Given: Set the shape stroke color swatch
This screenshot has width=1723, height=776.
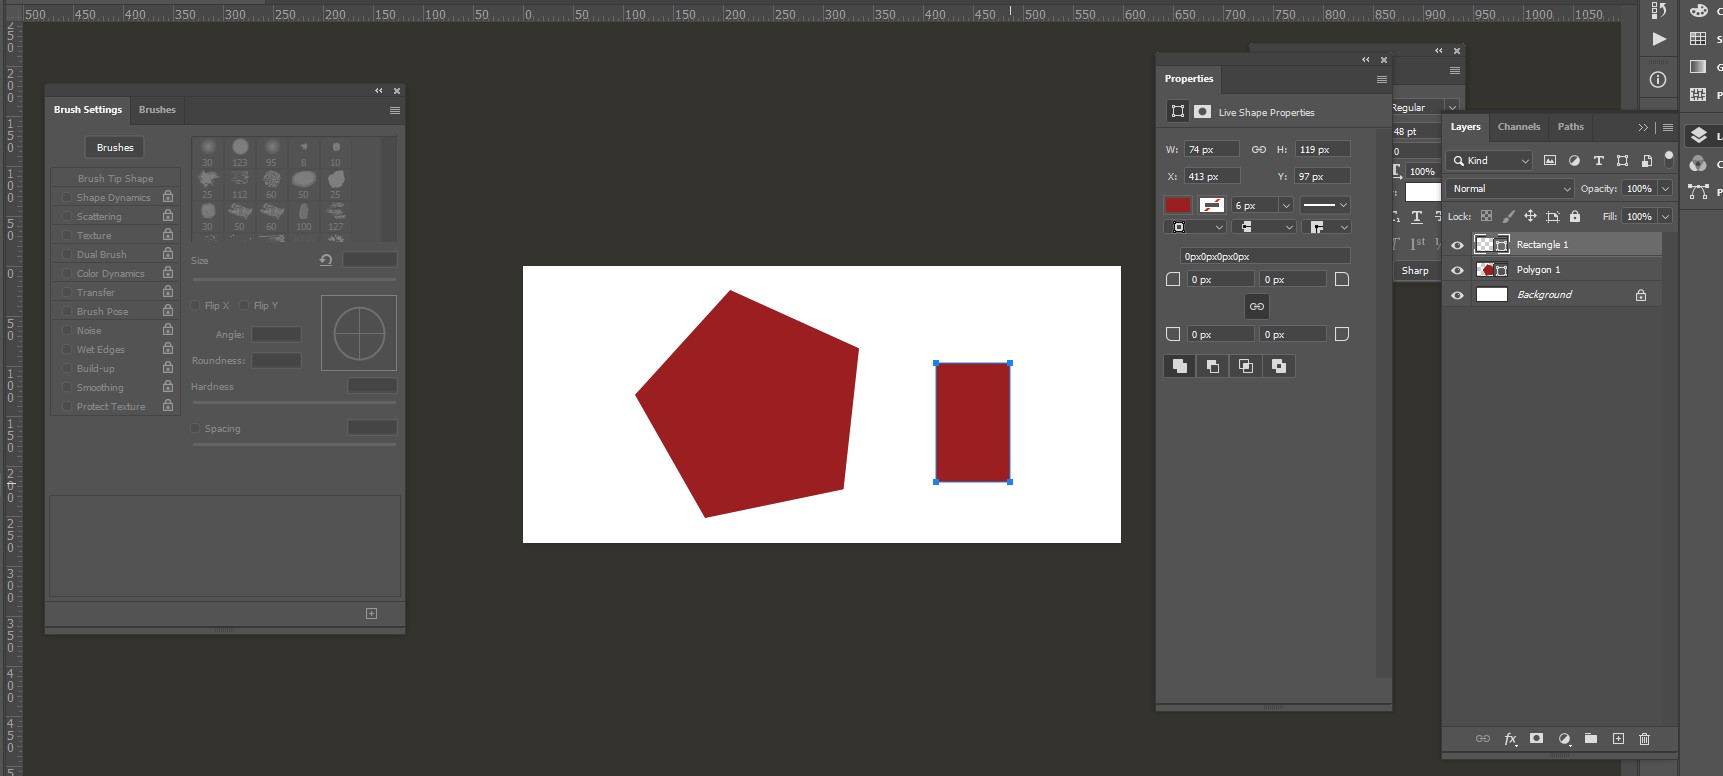Looking at the screenshot, I should 1212,205.
